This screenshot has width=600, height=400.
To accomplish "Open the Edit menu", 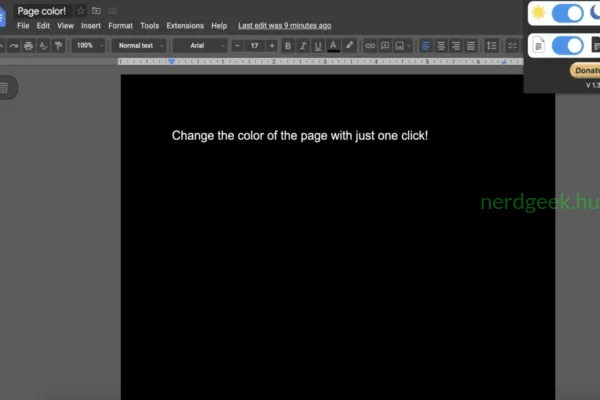I will (x=43, y=26).
